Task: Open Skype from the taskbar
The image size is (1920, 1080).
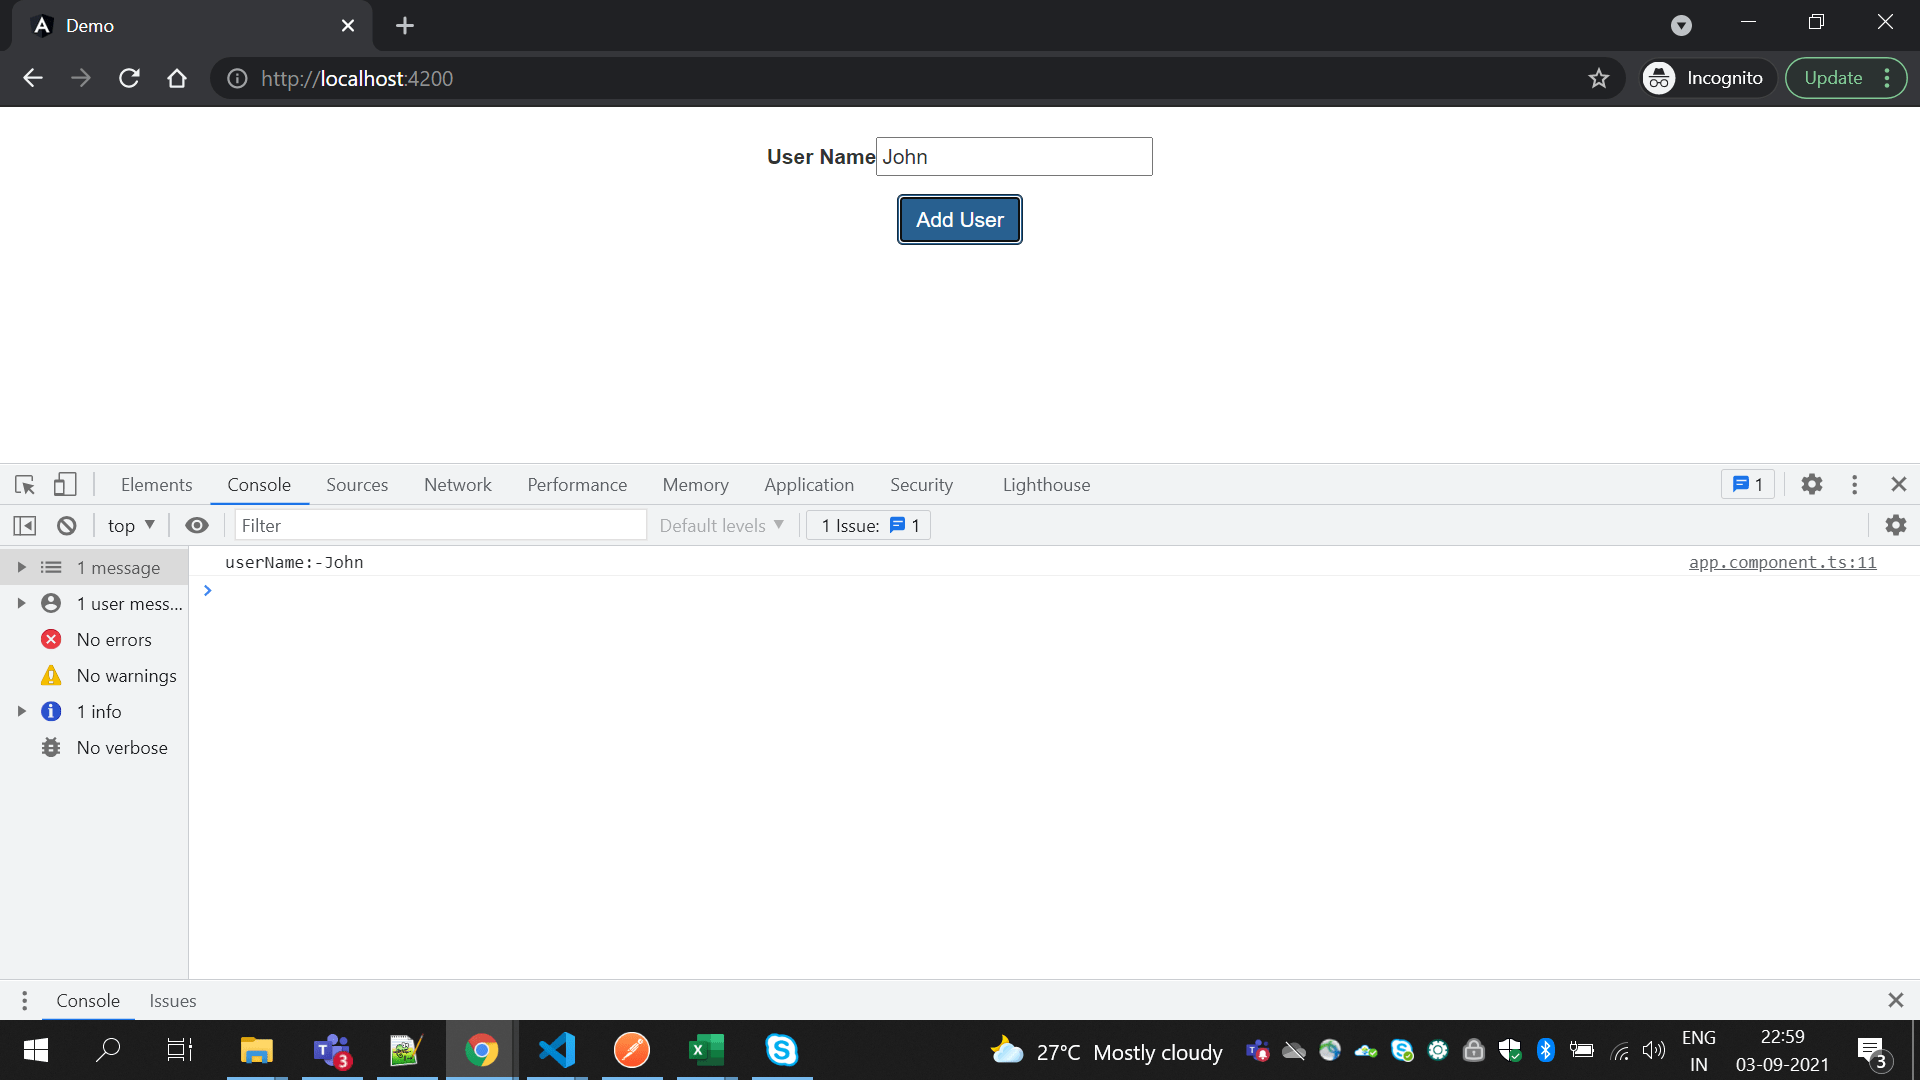Action: click(x=782, y=1050)
